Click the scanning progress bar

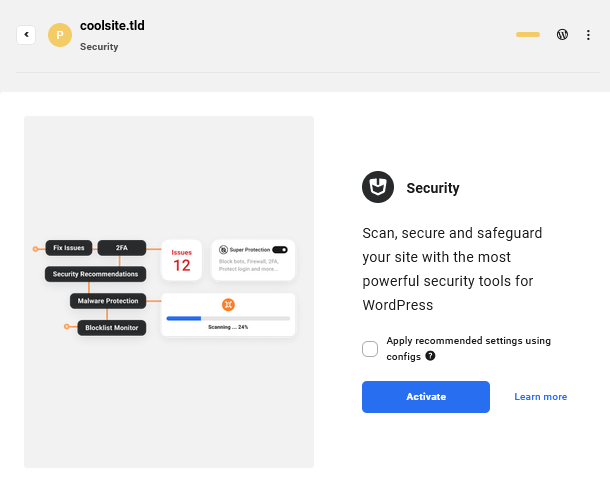(228, 318)
